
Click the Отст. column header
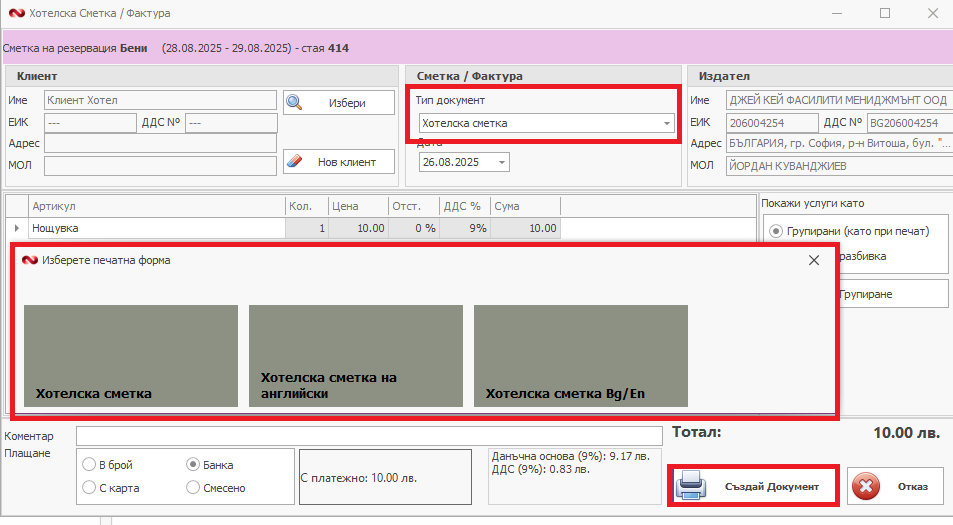[414, 206]
